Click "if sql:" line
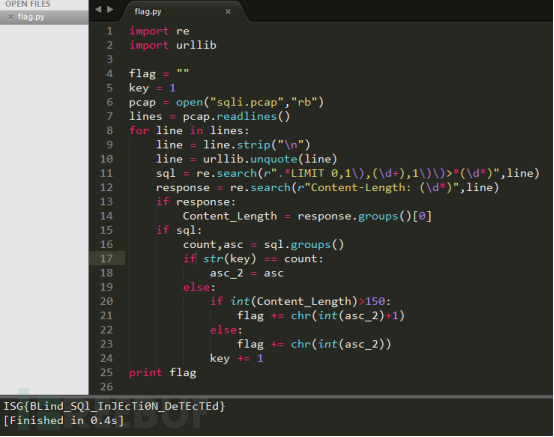Viewport: 554px width, 437px height. pos(179,230)
